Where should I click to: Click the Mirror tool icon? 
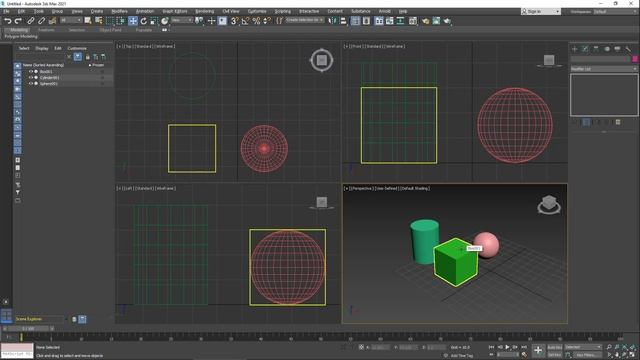click(x=333, y=21)
